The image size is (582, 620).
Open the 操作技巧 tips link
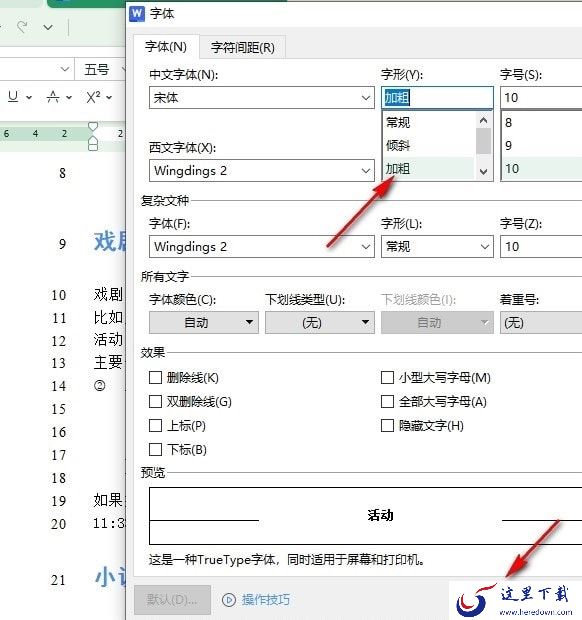point(266,600)
